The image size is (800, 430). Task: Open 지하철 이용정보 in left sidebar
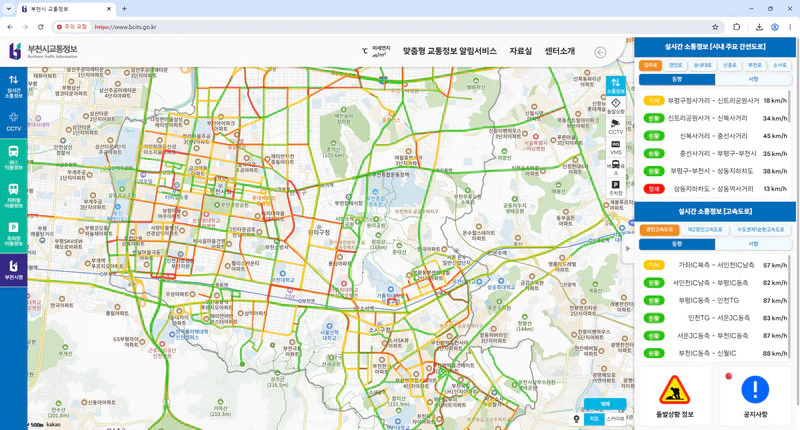[x=14, y=196]
